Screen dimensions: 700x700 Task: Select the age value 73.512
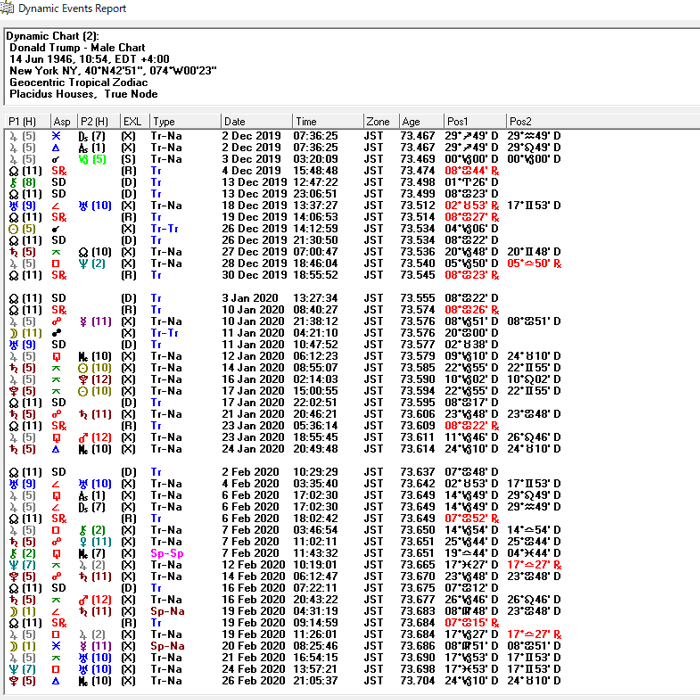coord(418,206)
